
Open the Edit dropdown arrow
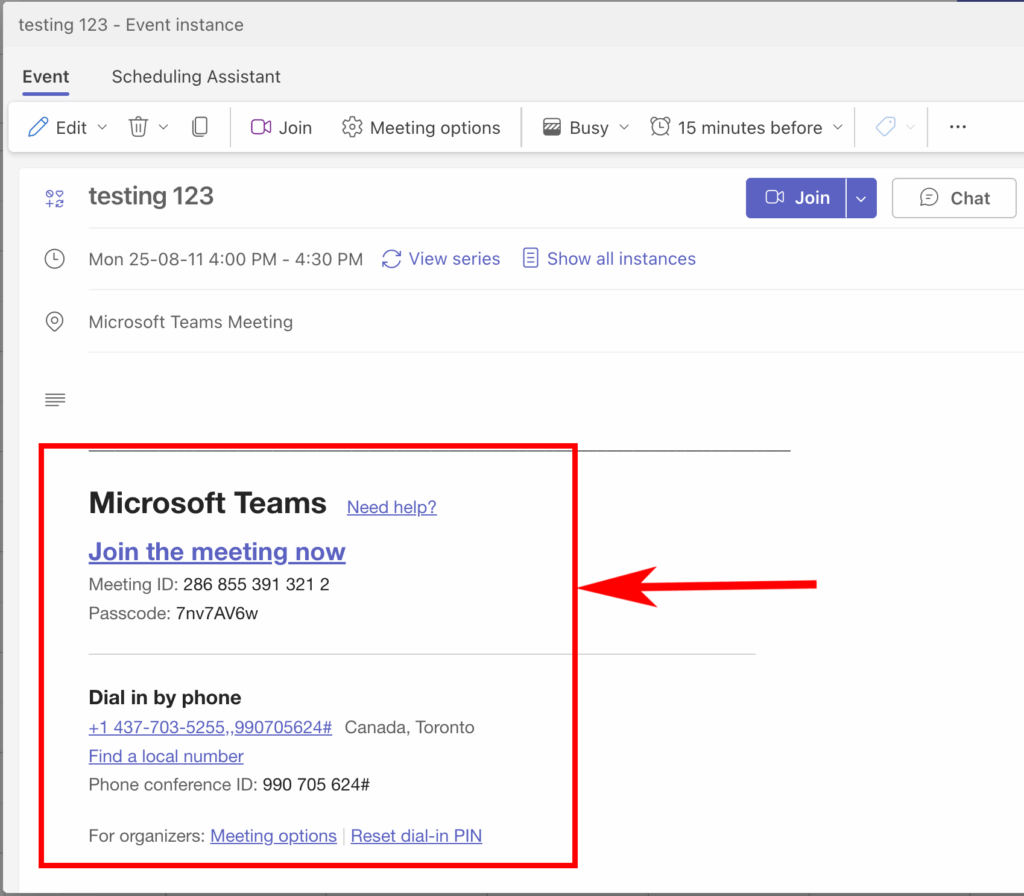coord(102,127)
